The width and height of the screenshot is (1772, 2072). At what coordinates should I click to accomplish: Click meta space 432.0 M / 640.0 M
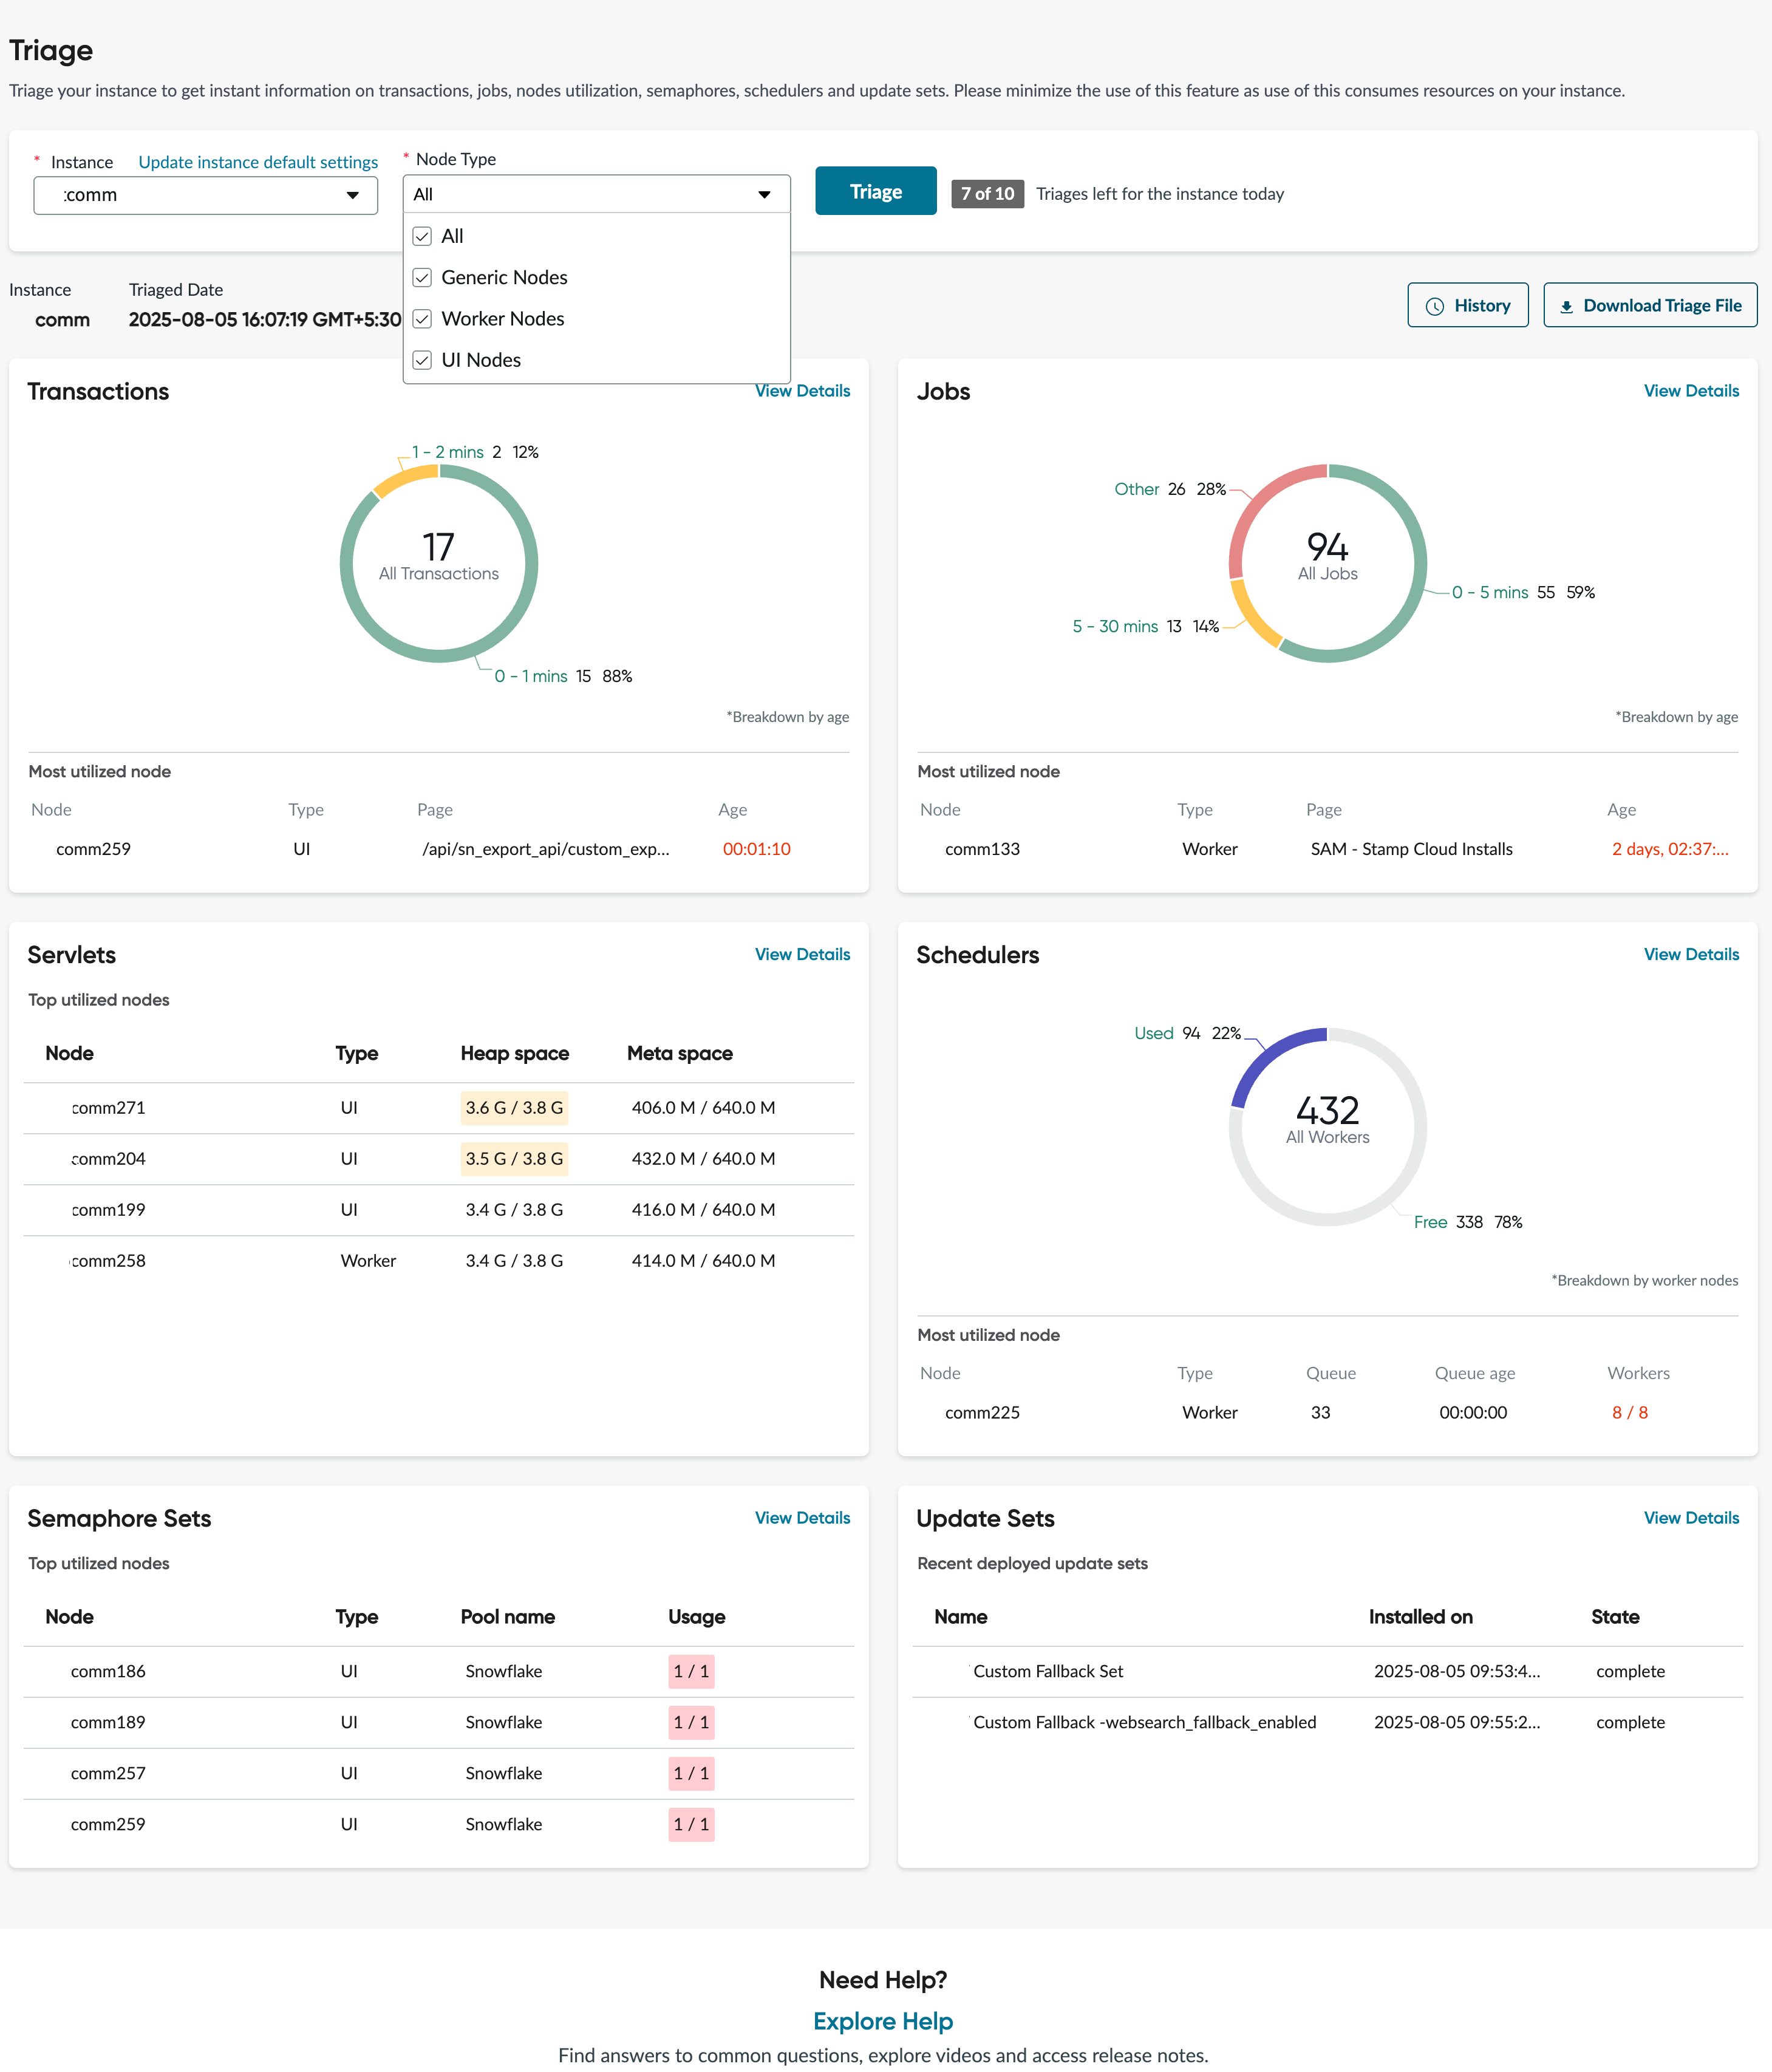[x=703, y=1159]
